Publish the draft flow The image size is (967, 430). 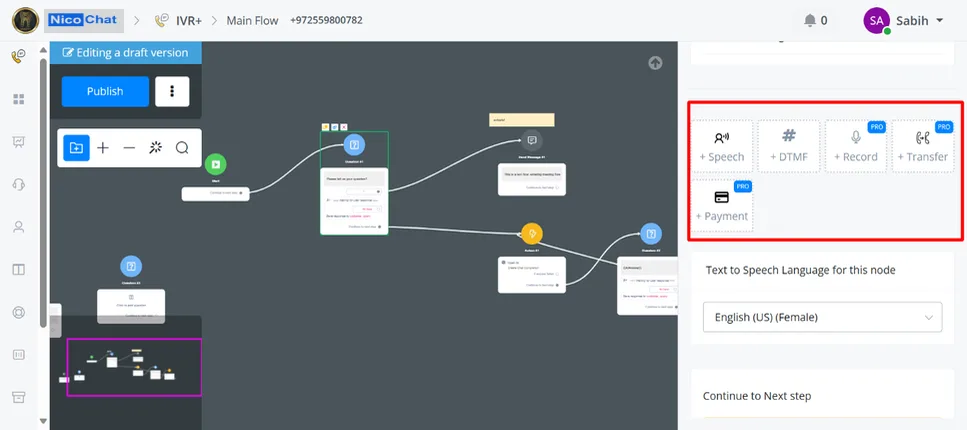(x=105, y=91)
